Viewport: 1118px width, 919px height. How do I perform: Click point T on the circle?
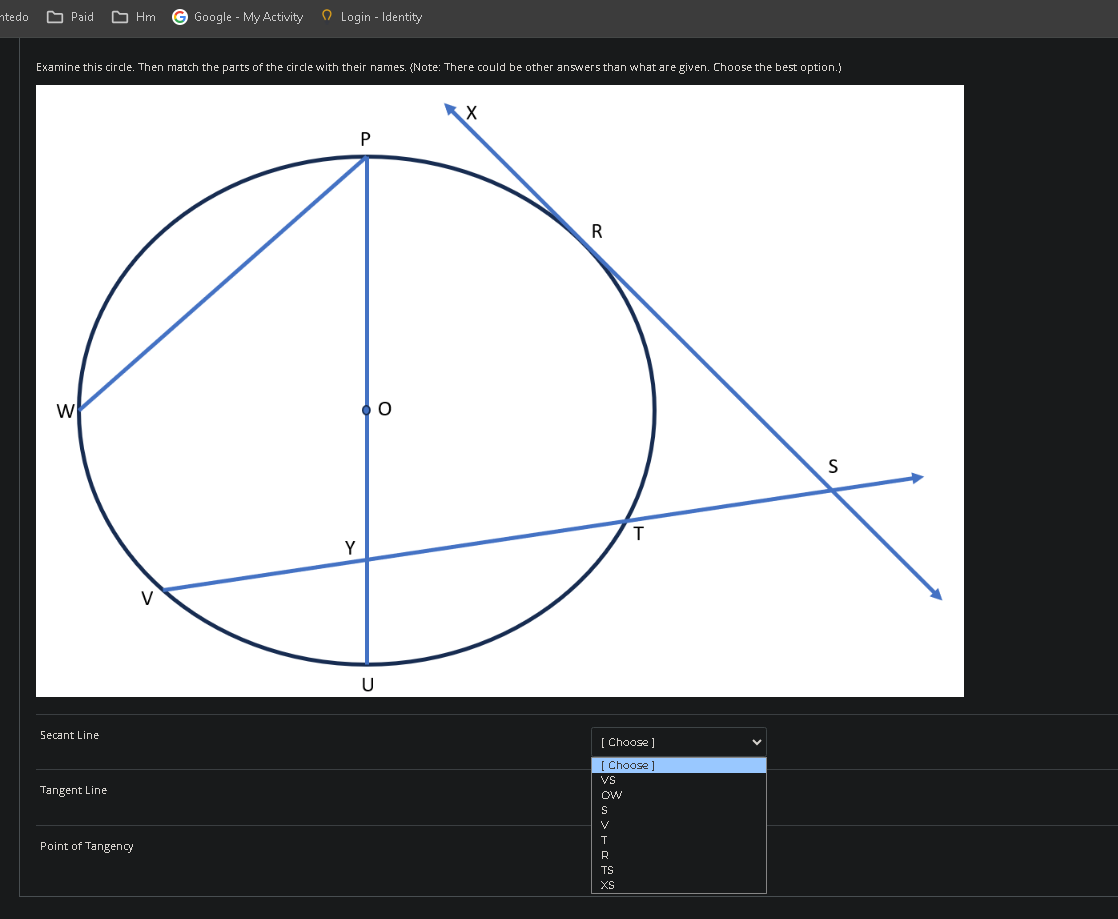pos(627,523)
